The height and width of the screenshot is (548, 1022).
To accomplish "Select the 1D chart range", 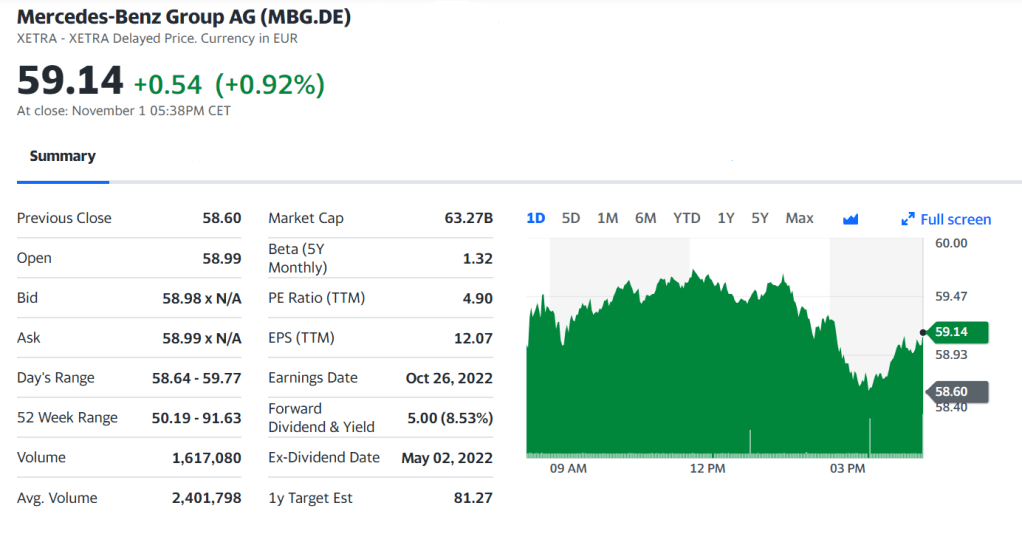I will [x=535, y=218].
